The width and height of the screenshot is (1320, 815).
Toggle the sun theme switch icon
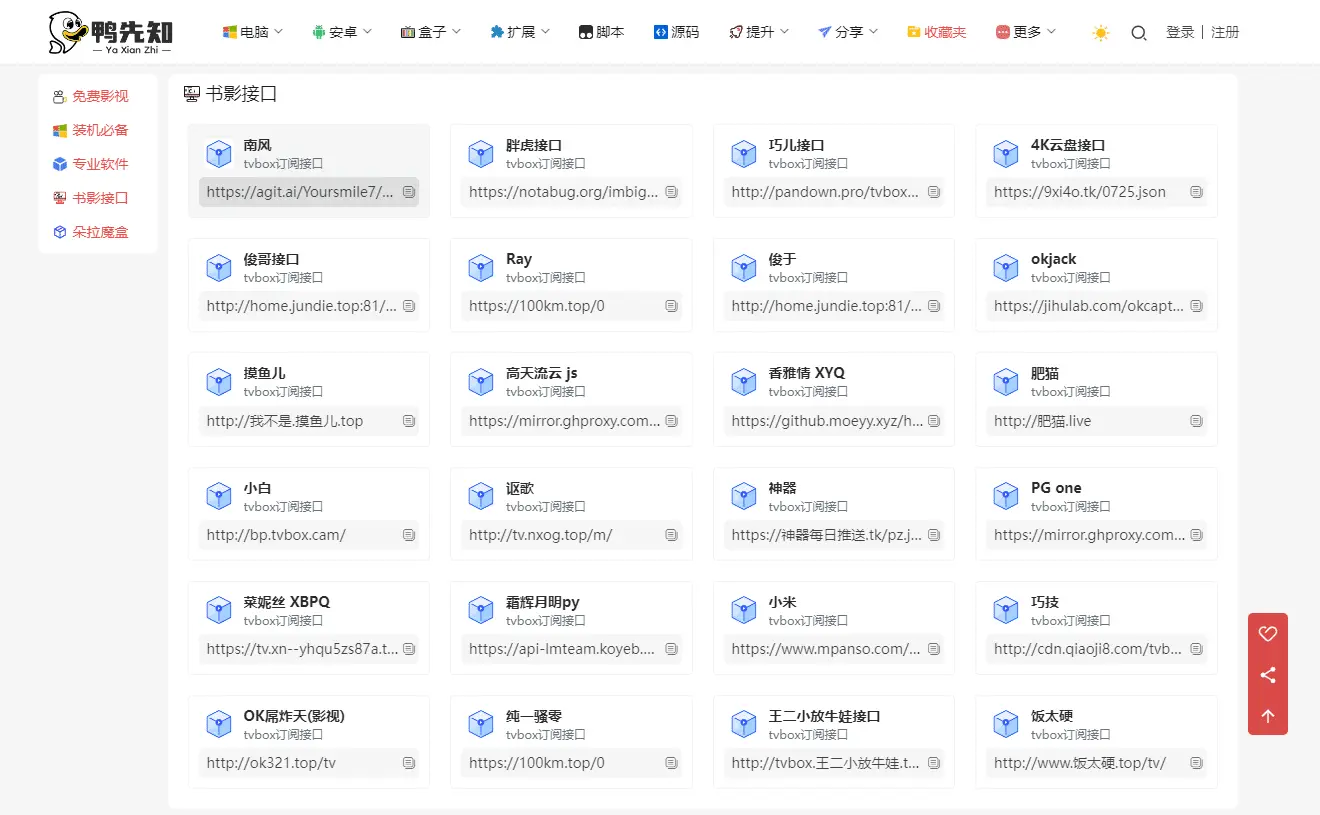[x=1101, y=33]
